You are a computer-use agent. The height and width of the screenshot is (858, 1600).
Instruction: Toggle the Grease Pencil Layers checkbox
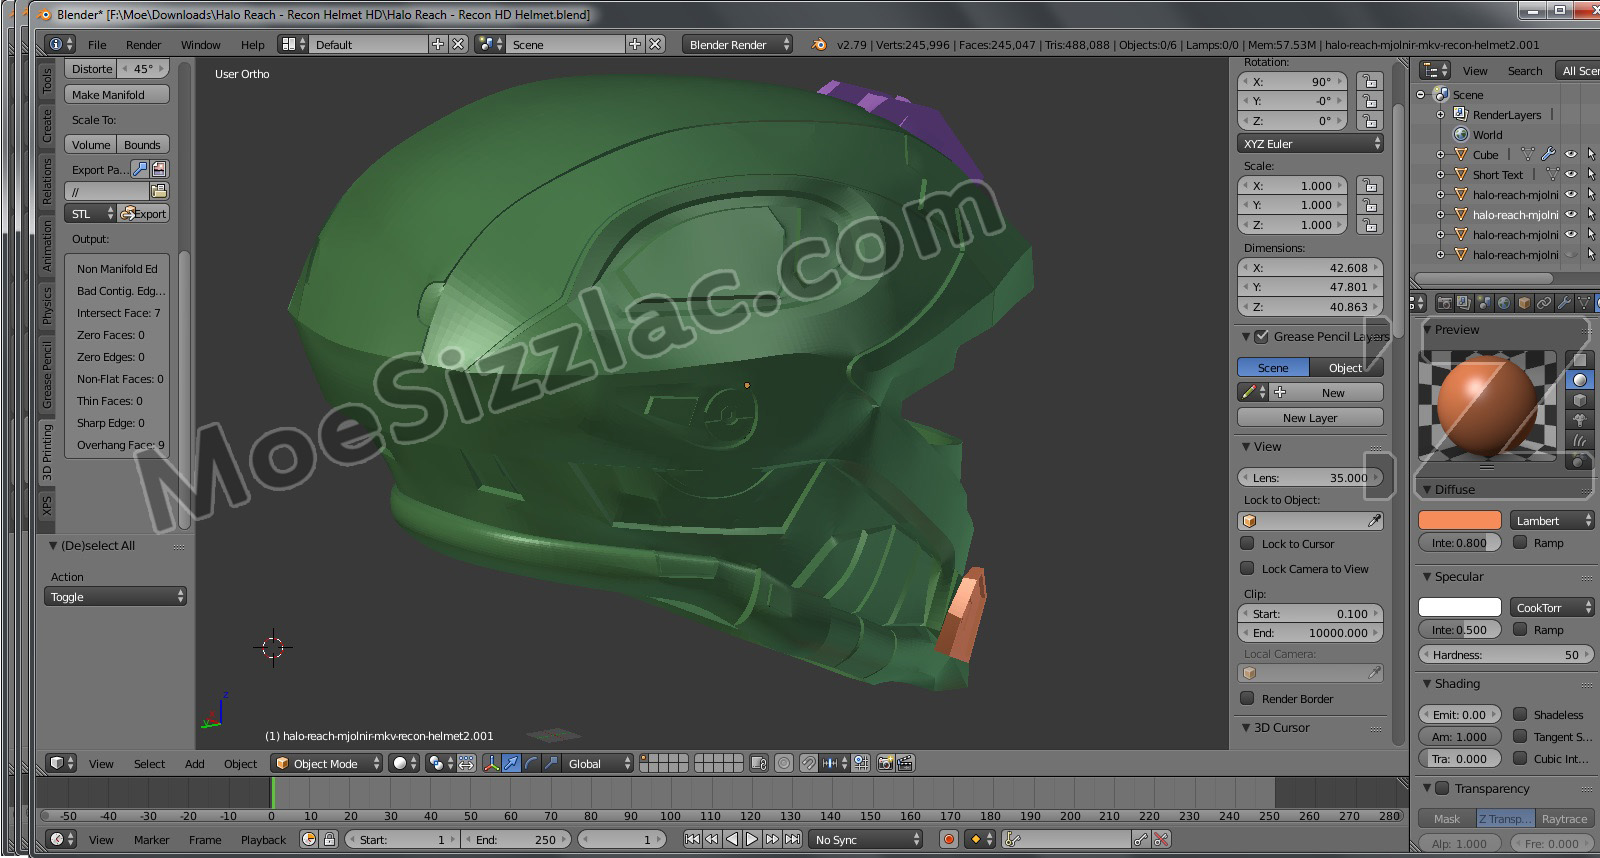point(1261,337)
